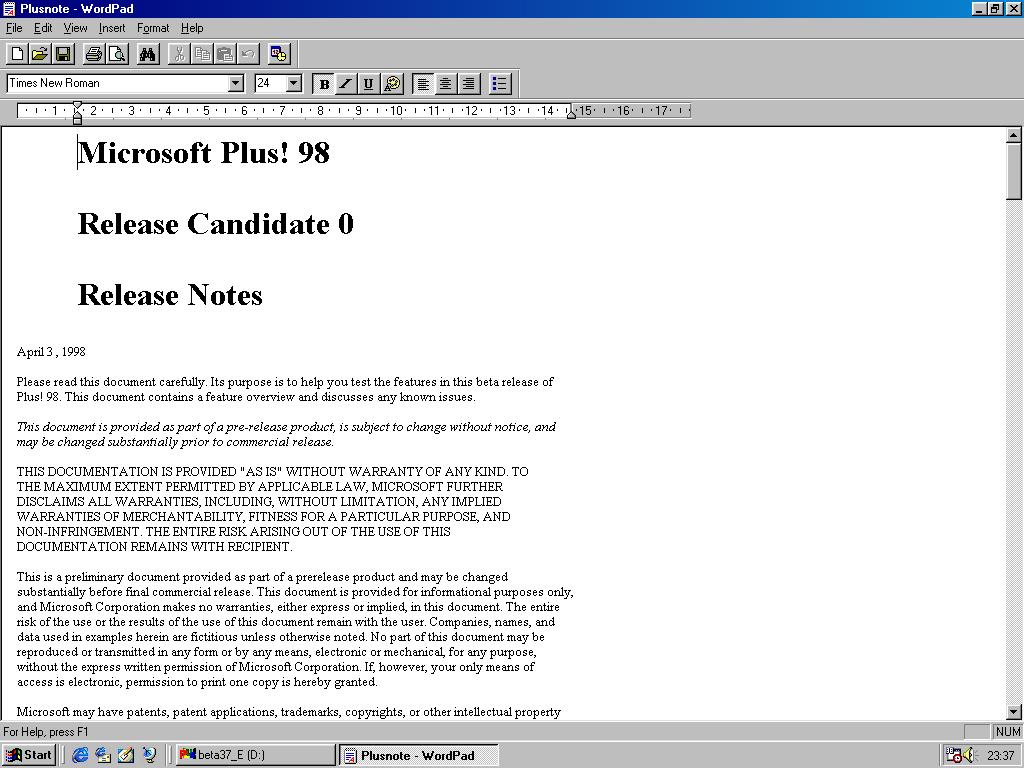Open the File menu

click(14, 28)
